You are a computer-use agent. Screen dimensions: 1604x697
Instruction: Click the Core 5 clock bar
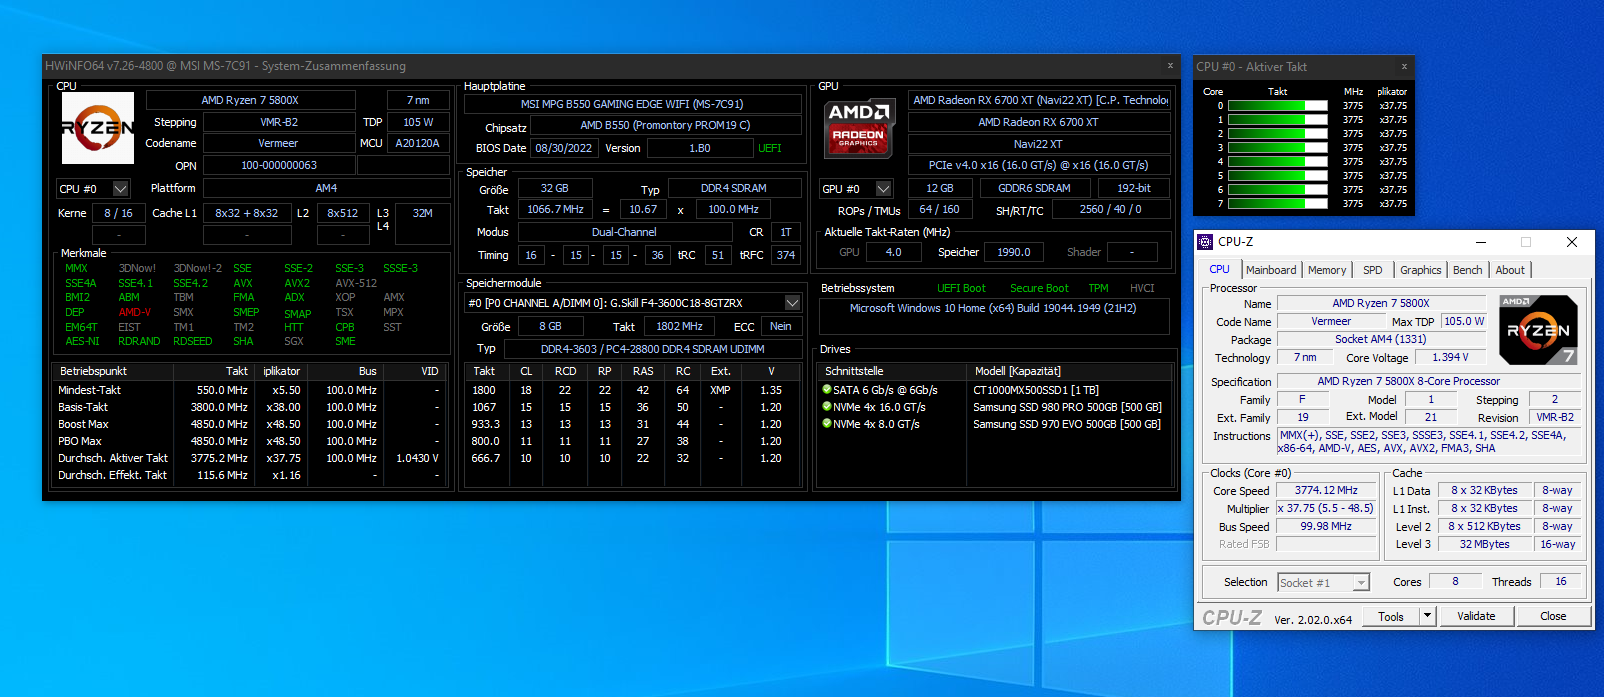click(1277, 175)
